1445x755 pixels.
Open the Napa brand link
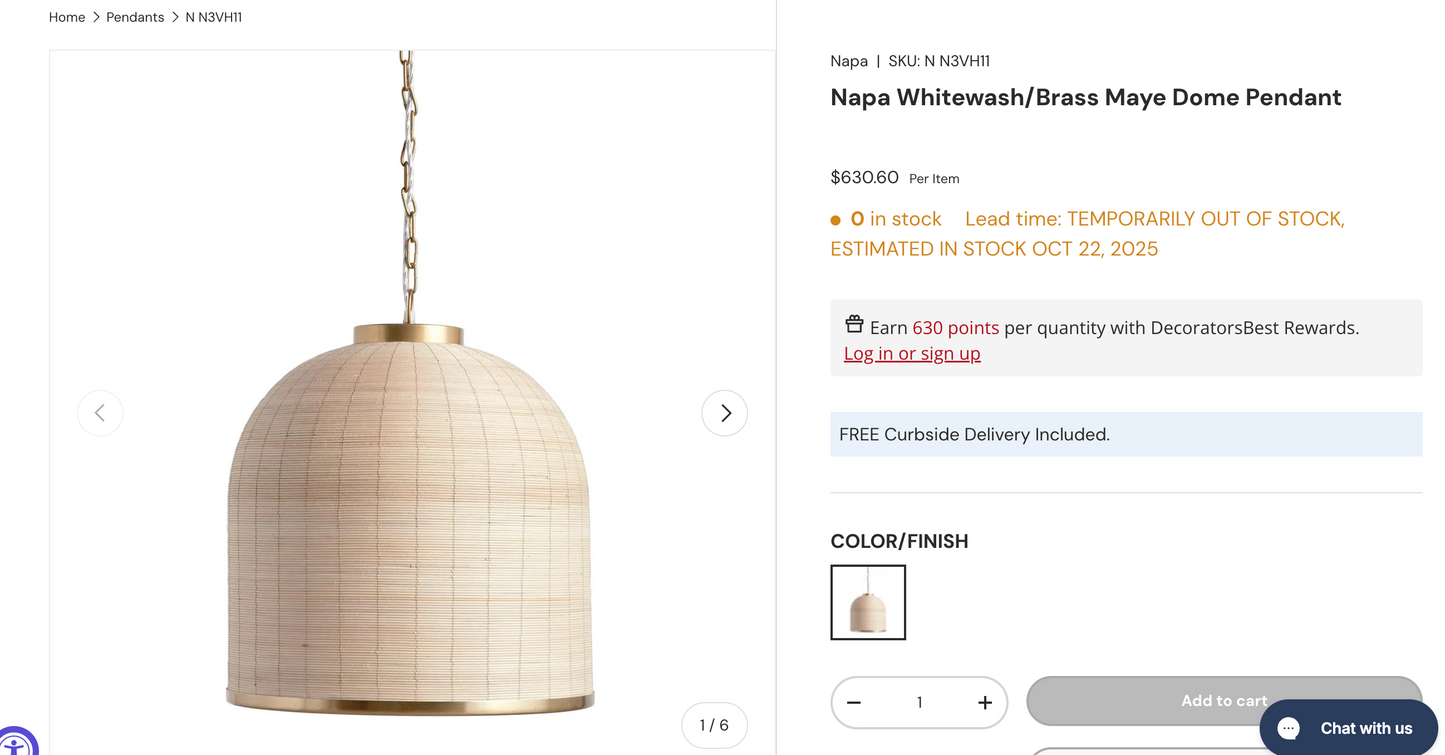(849, 61)
